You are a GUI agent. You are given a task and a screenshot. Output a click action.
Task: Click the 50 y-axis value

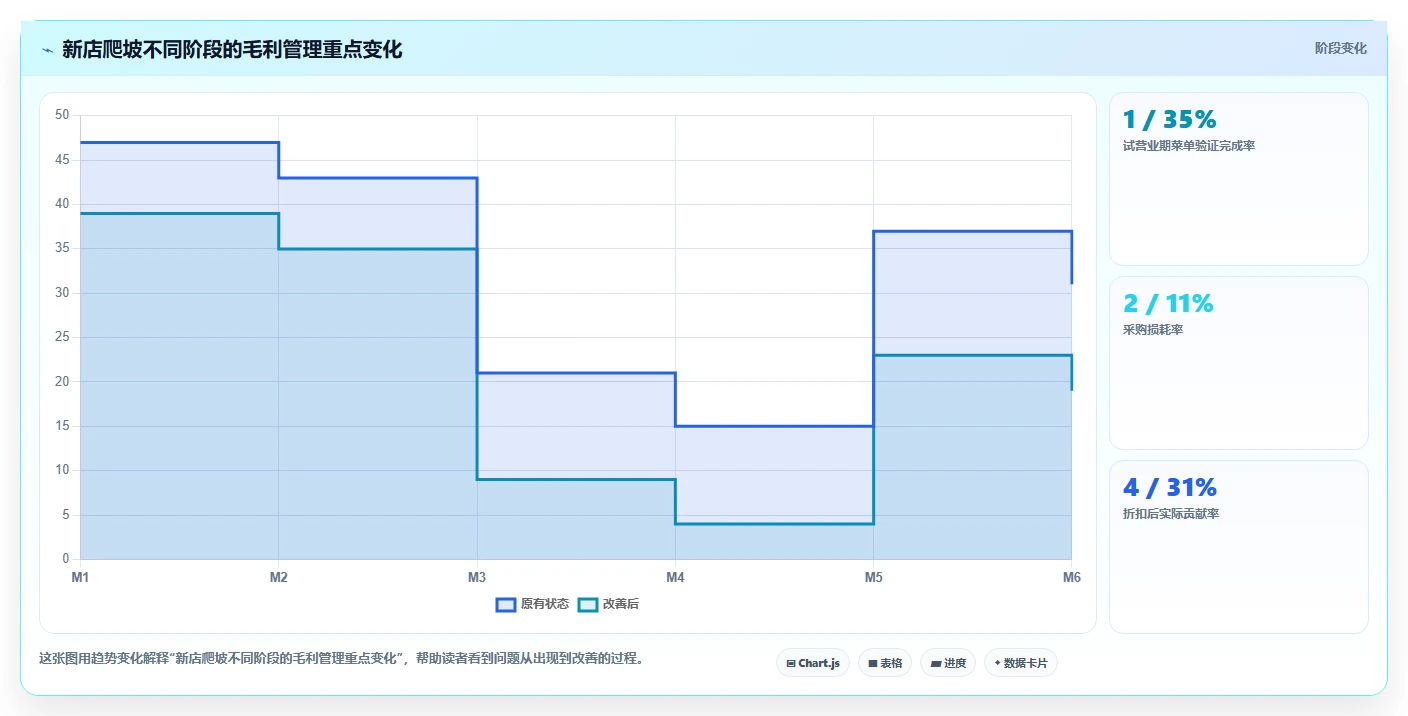[x=62, y=115]
